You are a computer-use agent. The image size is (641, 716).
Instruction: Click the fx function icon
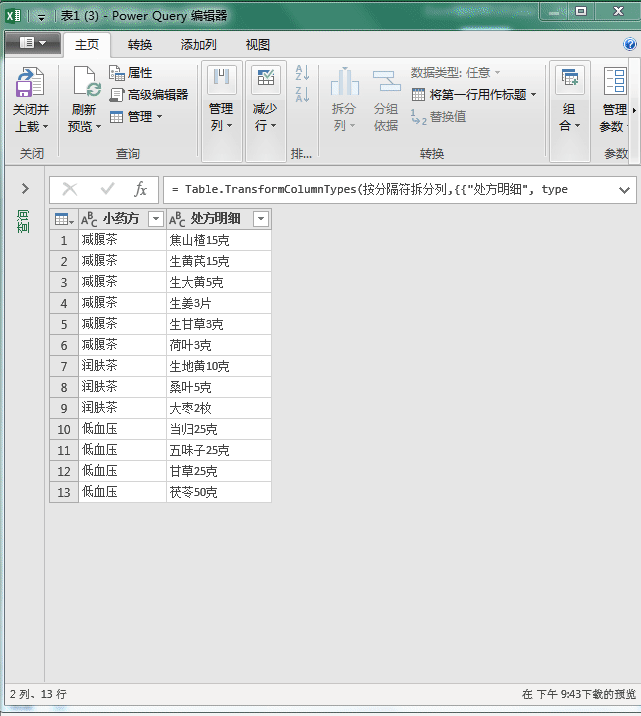141,189
